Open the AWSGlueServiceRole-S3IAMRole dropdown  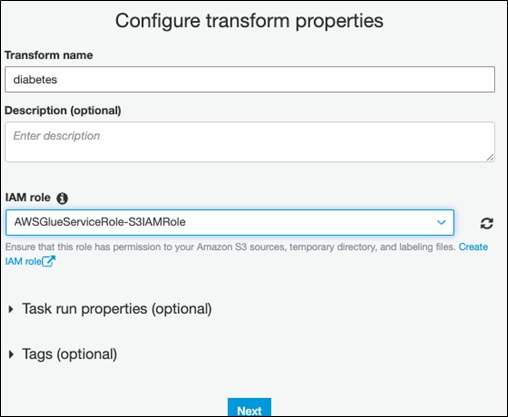pyautogui.click(x=230, y=222)
